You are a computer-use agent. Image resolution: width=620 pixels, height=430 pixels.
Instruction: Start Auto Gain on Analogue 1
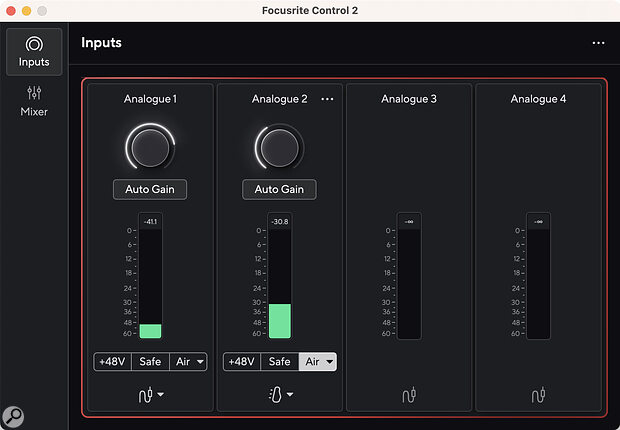150,189
